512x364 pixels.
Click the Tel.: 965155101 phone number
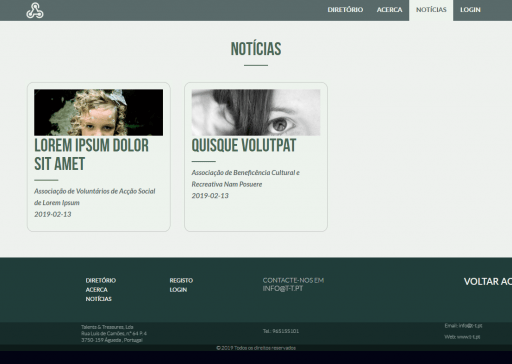click(281, 331)
